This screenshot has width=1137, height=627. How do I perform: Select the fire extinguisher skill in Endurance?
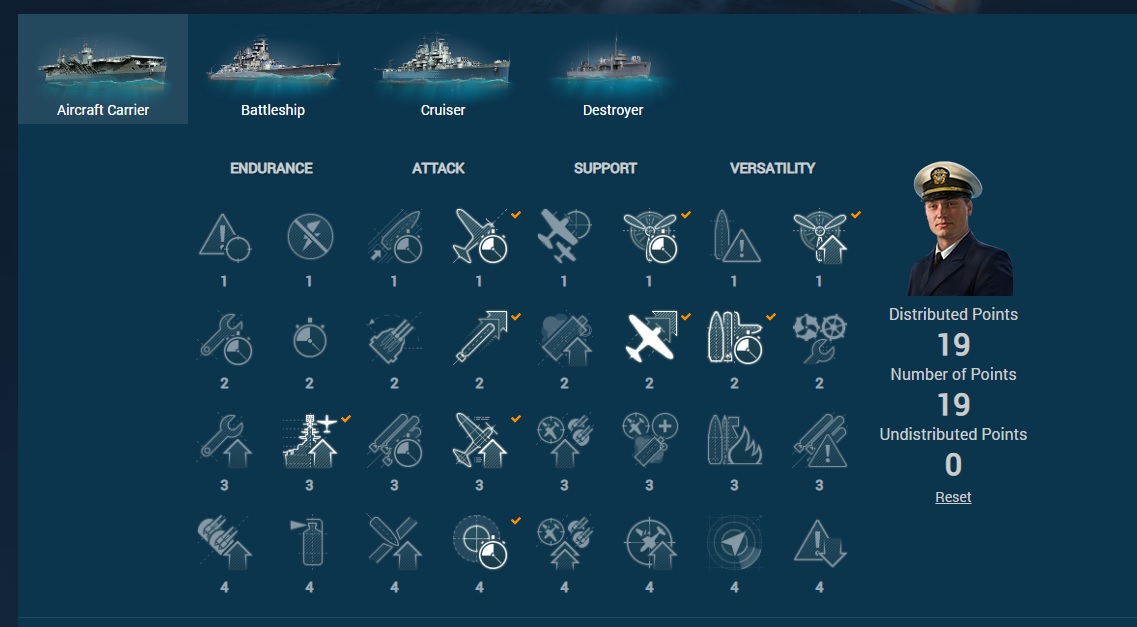(x=310, y=543)
